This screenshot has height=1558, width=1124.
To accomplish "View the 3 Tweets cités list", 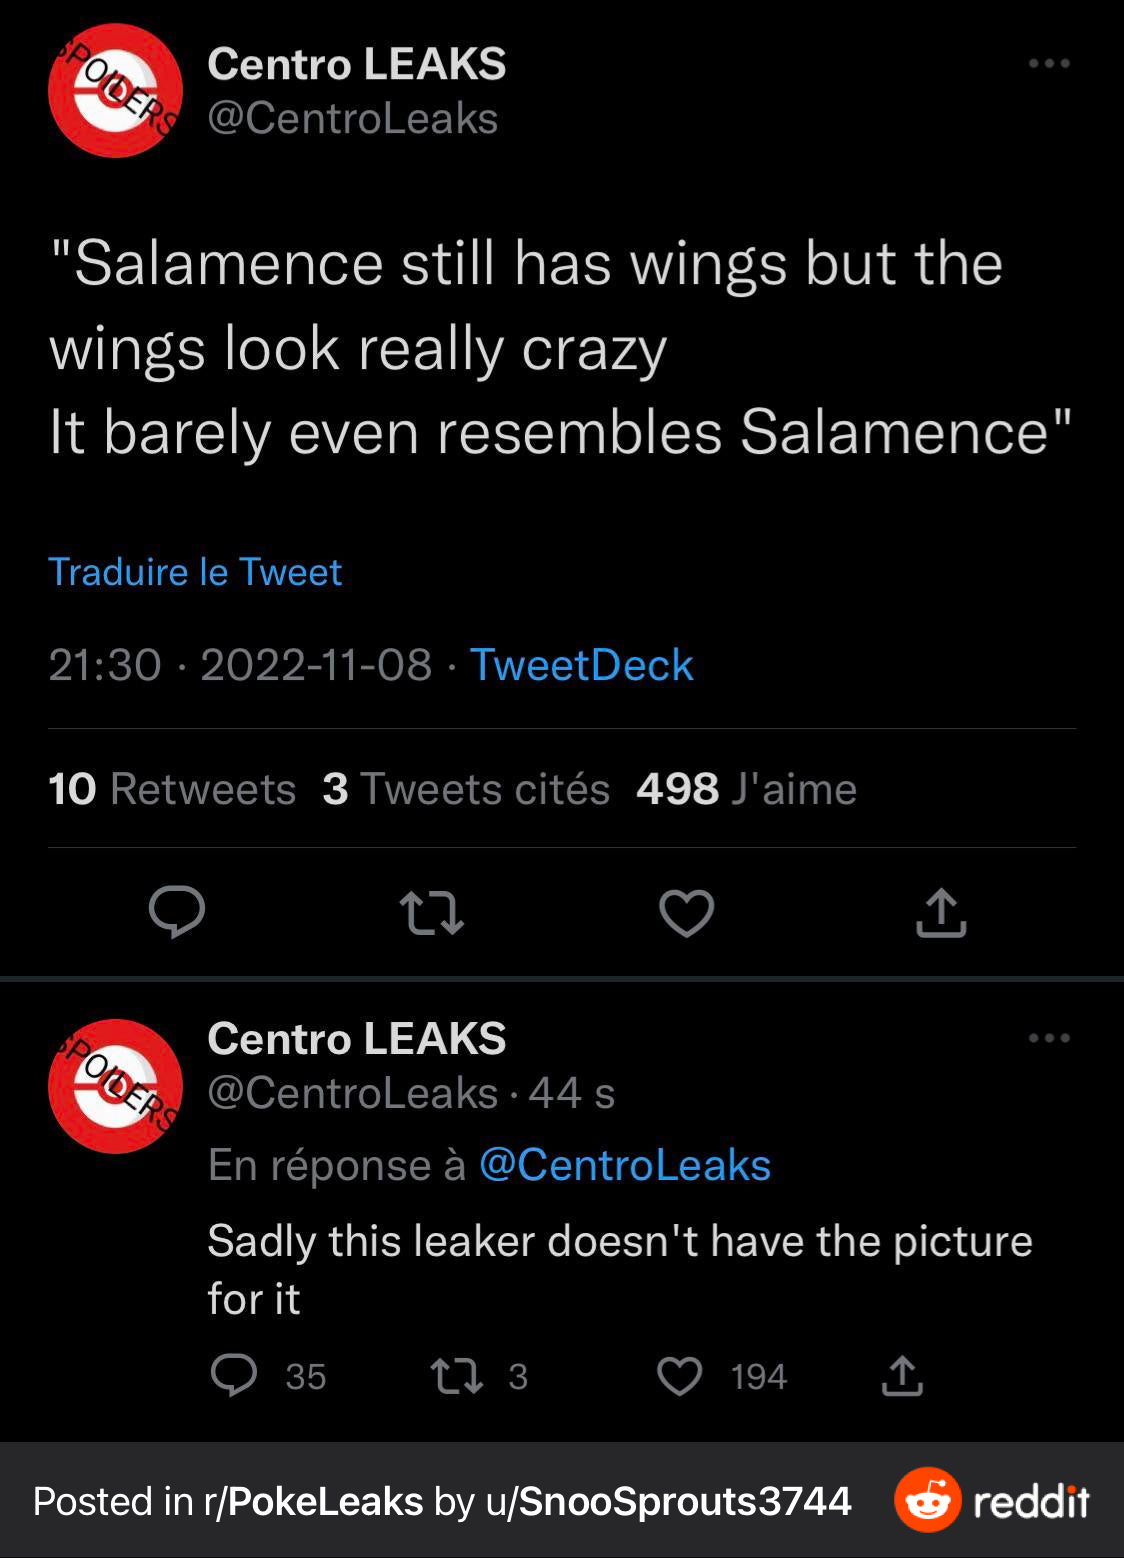I will [x=466, y=789].
